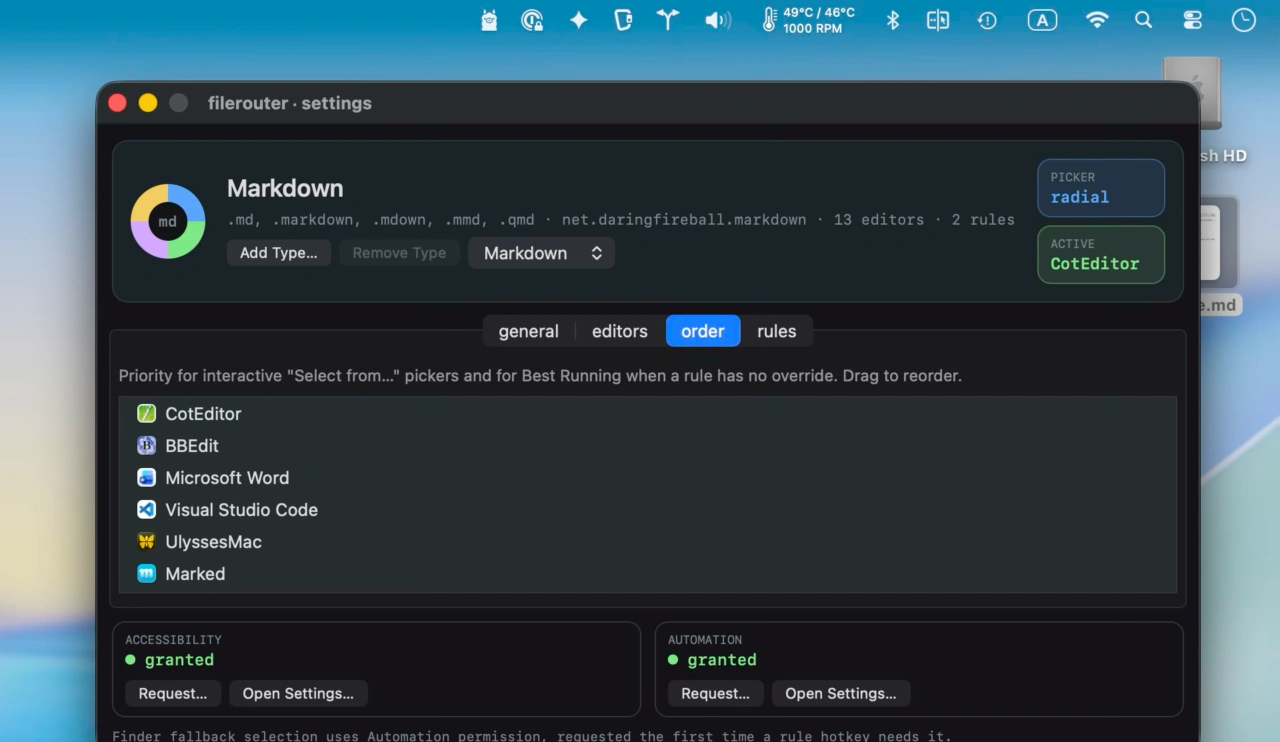
Task: Click Request... under Automation
Action: (x=716, y=694)
